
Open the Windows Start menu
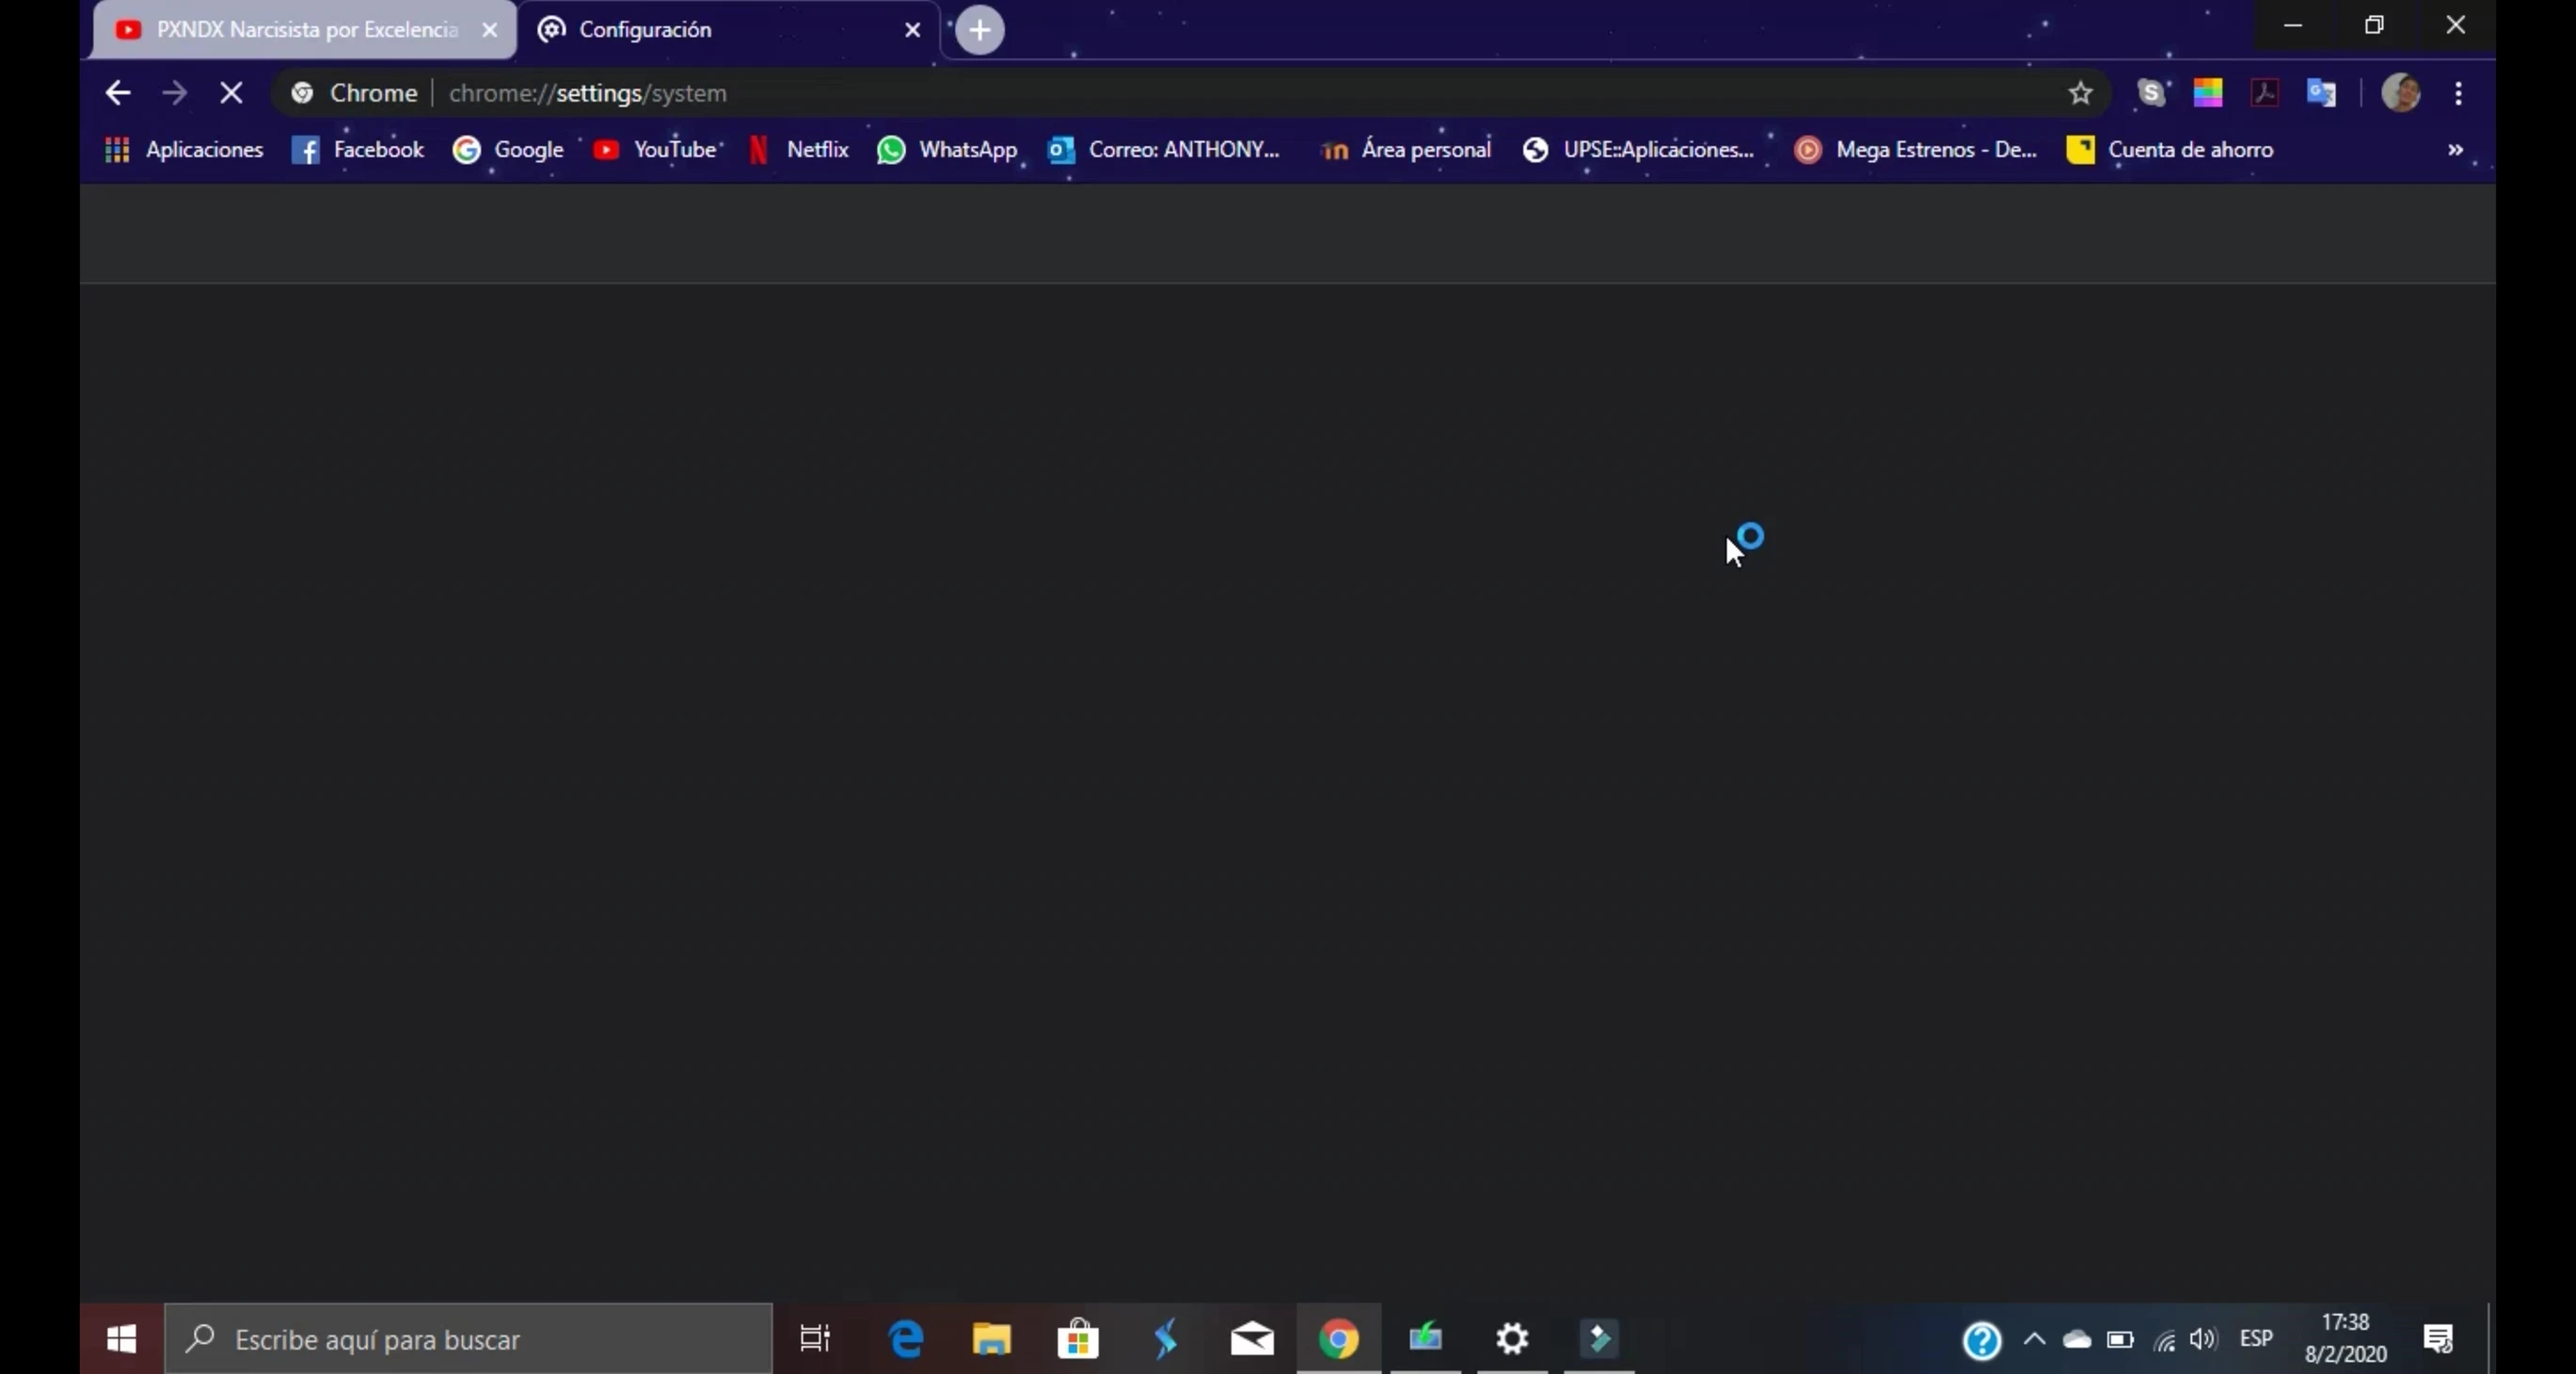[121, 1339]
